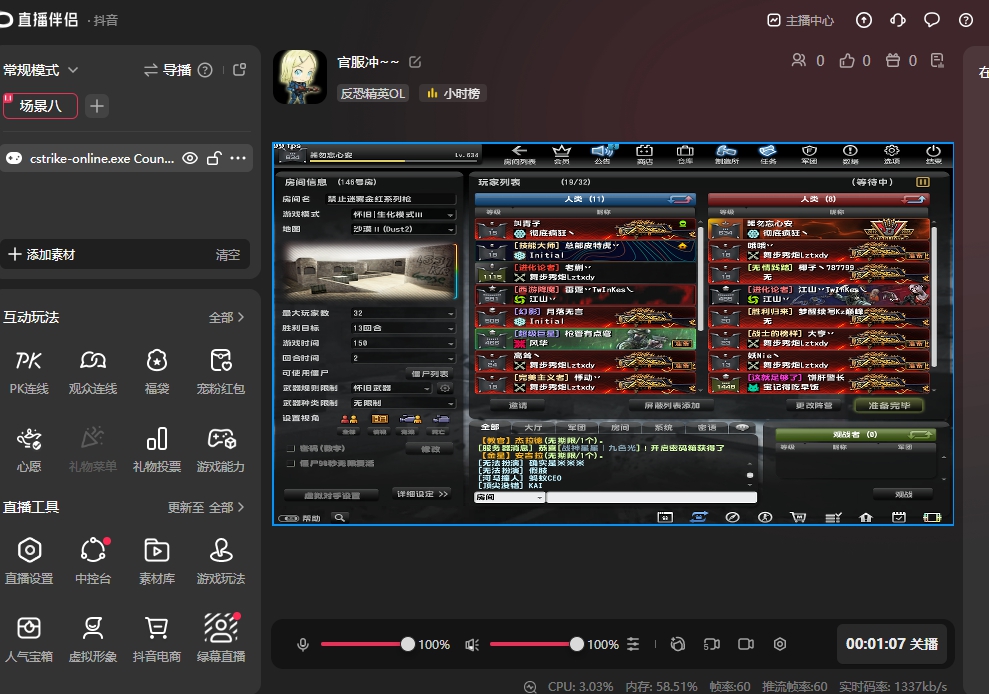The image size is (989, 694).
Task: Expand 直播工具 全部 list
Action: click(226, 507)
